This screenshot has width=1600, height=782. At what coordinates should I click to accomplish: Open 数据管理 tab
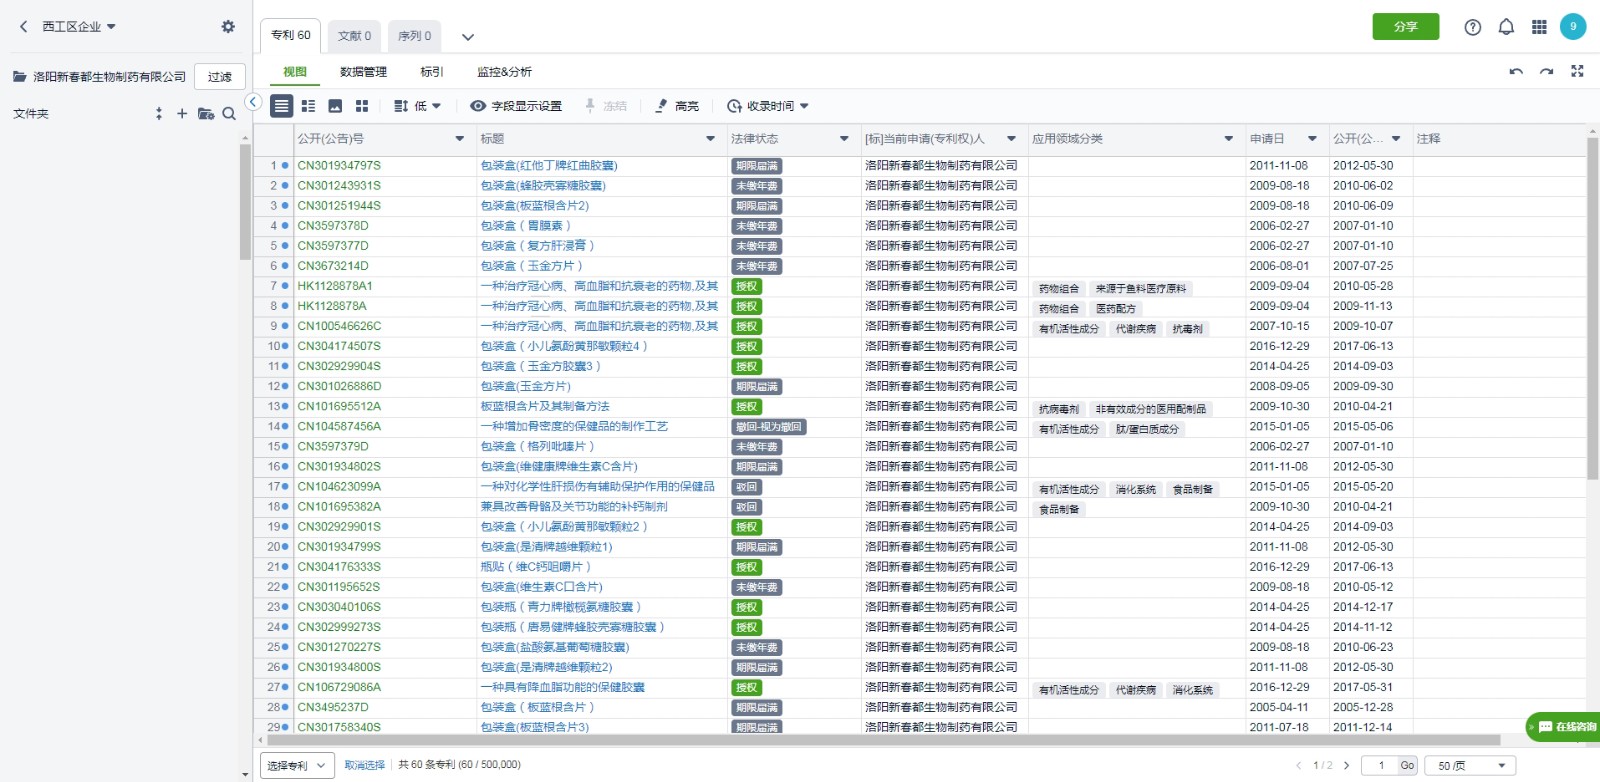pyautogui.click(x=363, y=72)
